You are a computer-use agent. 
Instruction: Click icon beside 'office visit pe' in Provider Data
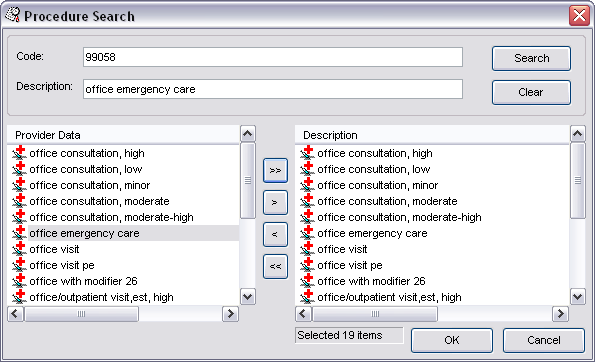pyautogui.click(x=19, y=264)
